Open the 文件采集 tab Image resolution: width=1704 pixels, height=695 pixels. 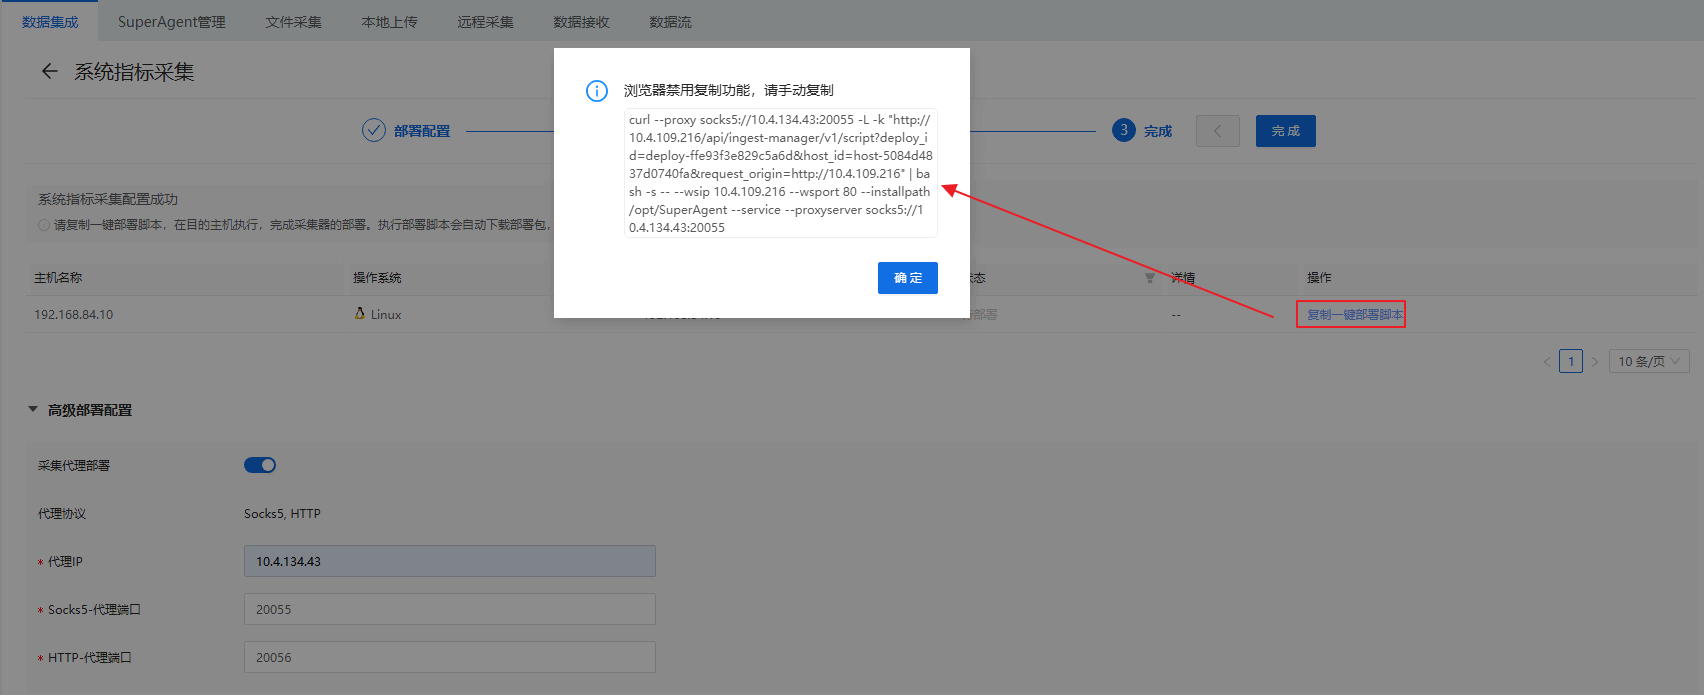294,22
